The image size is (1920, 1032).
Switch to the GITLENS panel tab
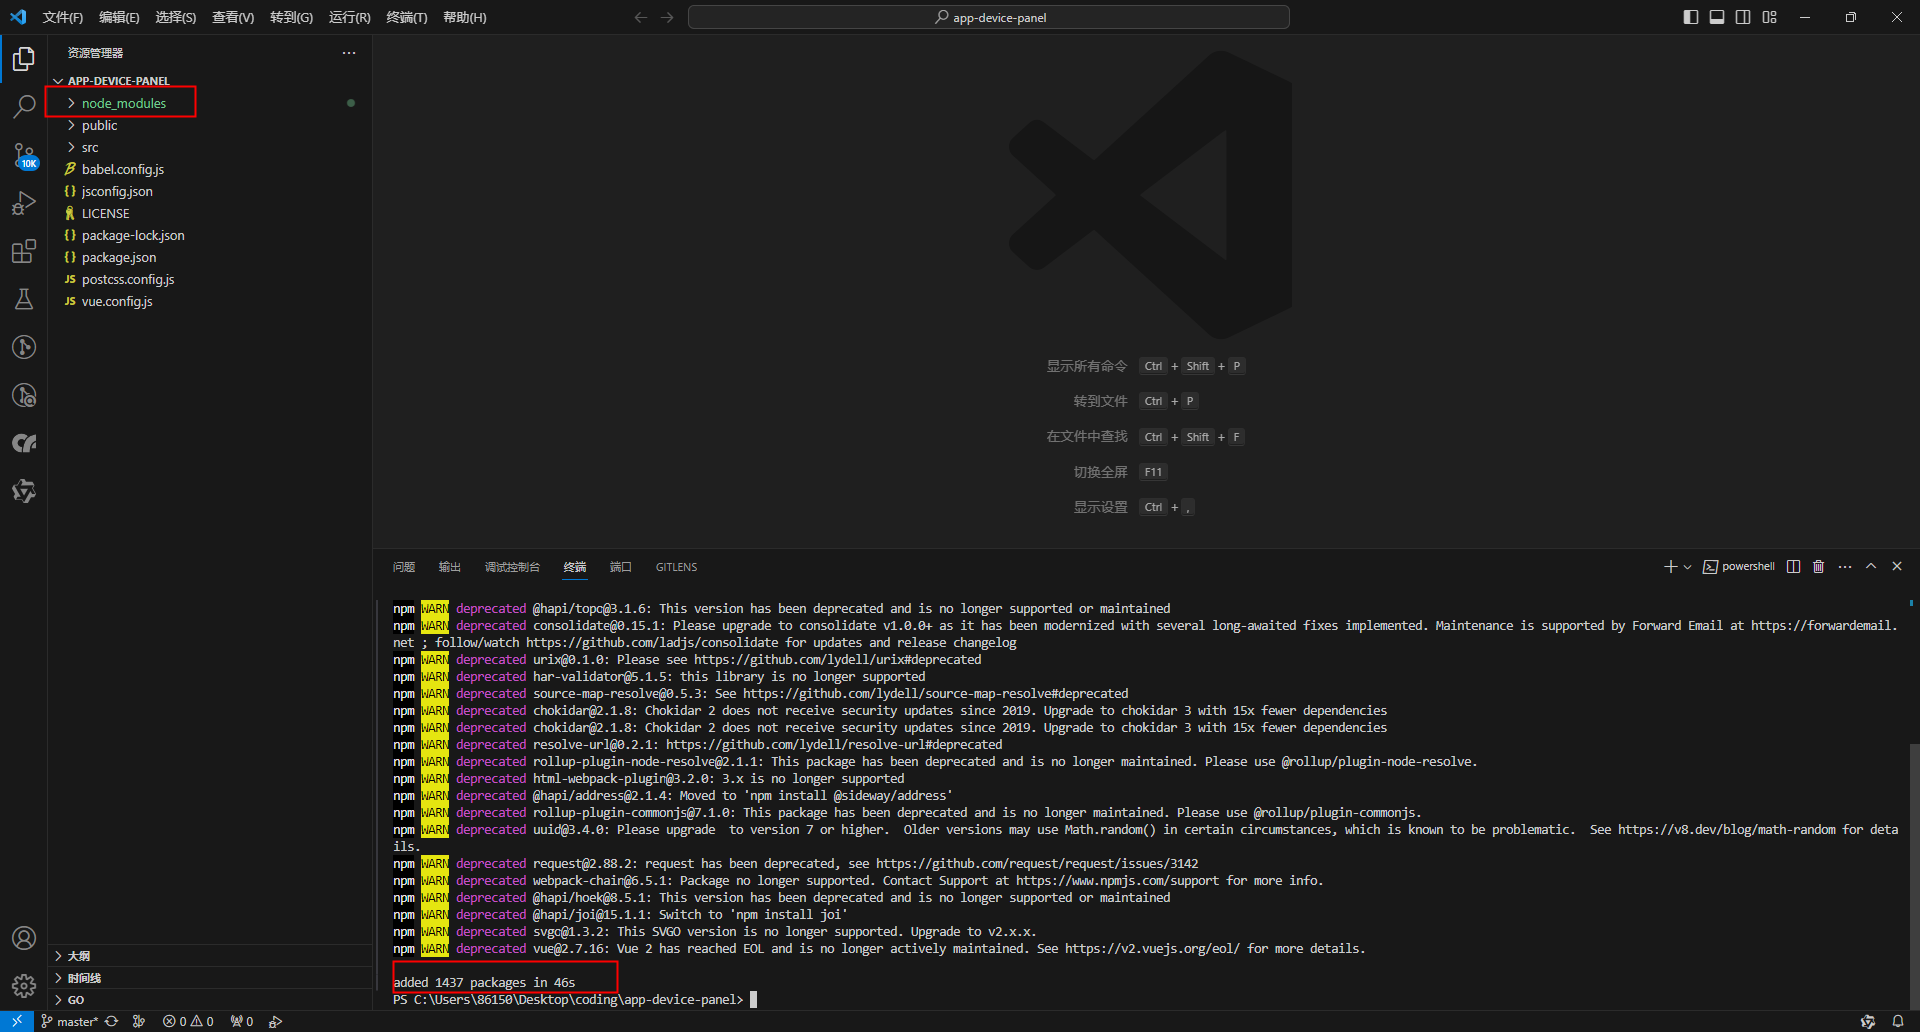677,567
